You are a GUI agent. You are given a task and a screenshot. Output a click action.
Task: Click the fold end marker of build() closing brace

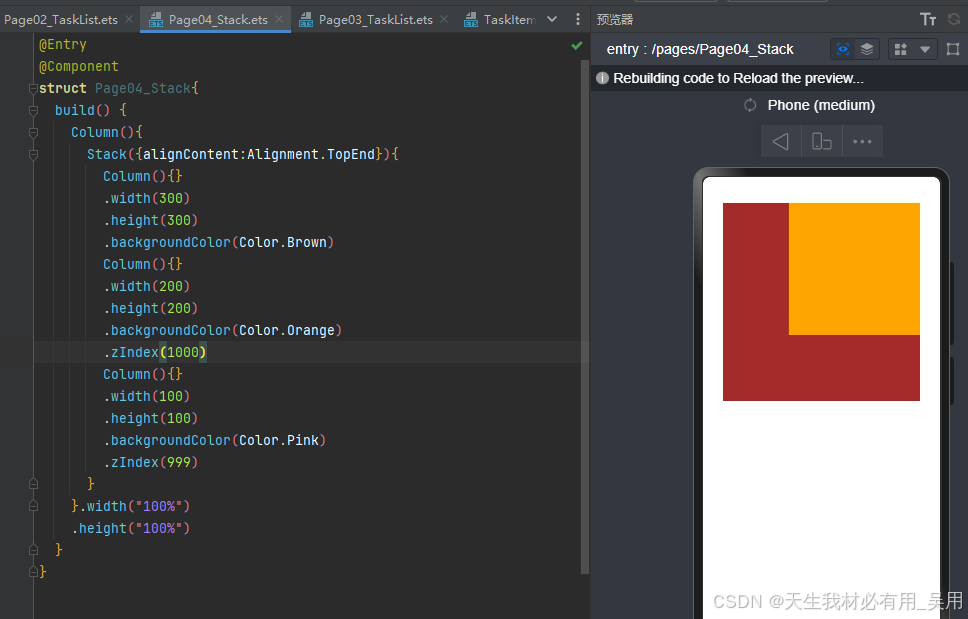pos(33,549)
